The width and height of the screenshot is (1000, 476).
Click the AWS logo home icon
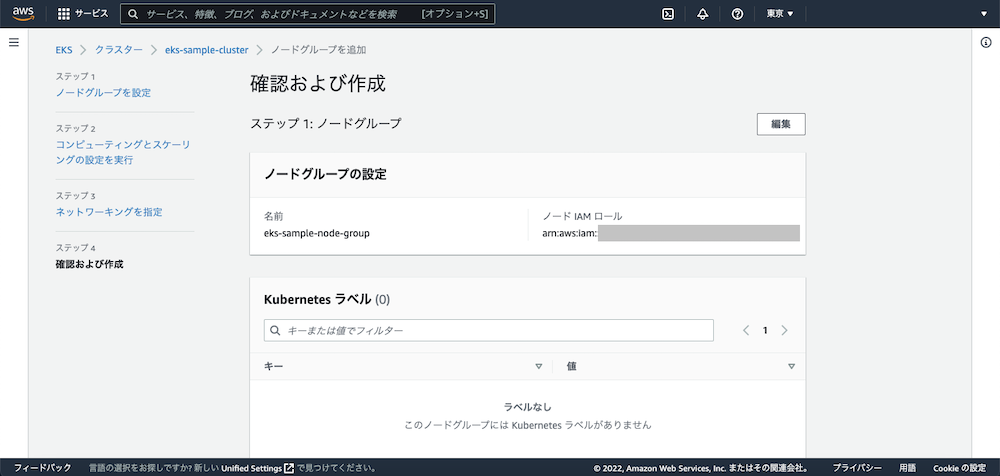pyautogui.click(x=24, y=14)
